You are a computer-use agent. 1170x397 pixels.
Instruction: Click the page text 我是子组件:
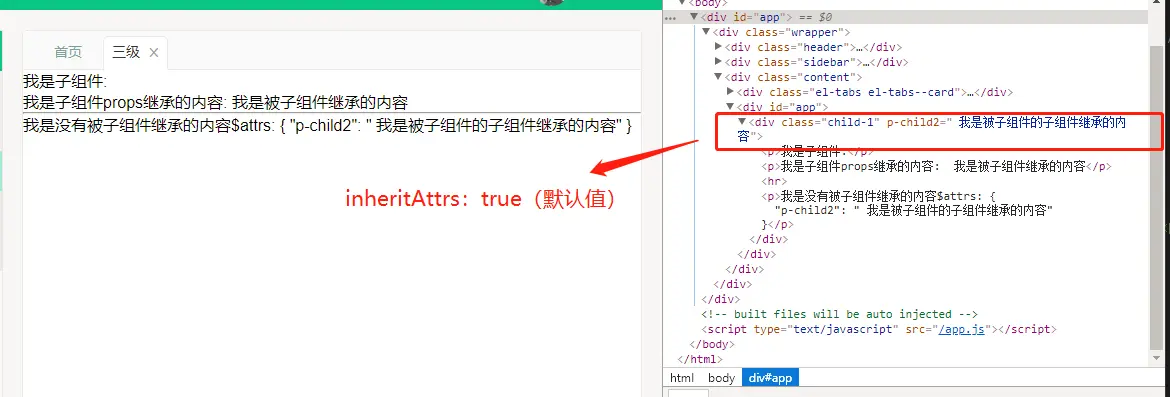(x=65, y=81)
